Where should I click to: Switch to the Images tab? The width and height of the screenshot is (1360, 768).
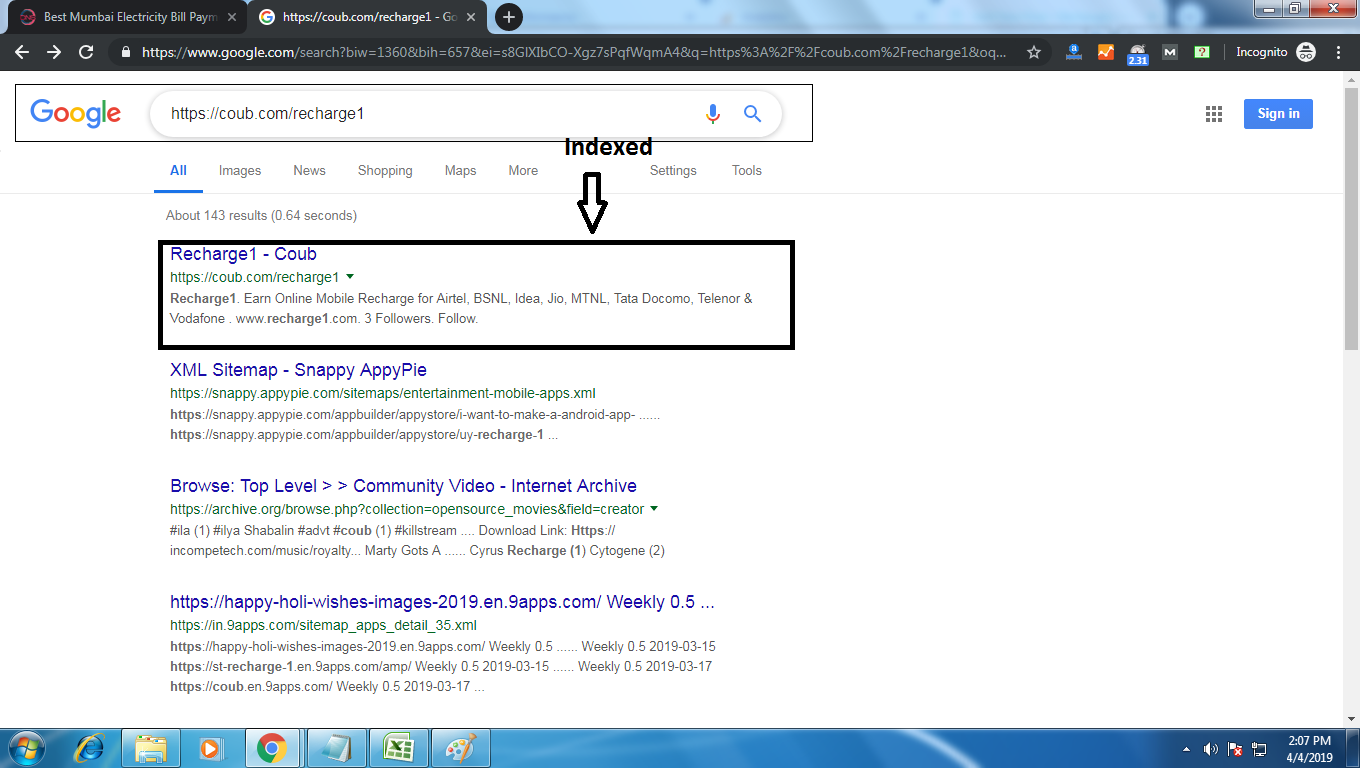pyautogui.click(x=240, y=171)
